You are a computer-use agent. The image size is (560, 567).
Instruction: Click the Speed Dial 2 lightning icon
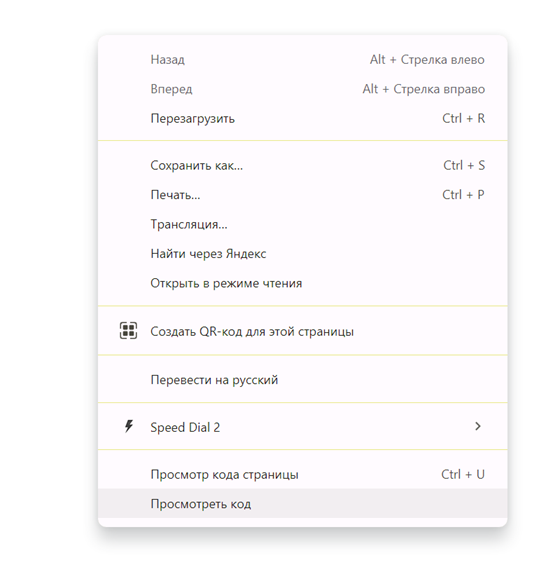(x=129, y=426)
